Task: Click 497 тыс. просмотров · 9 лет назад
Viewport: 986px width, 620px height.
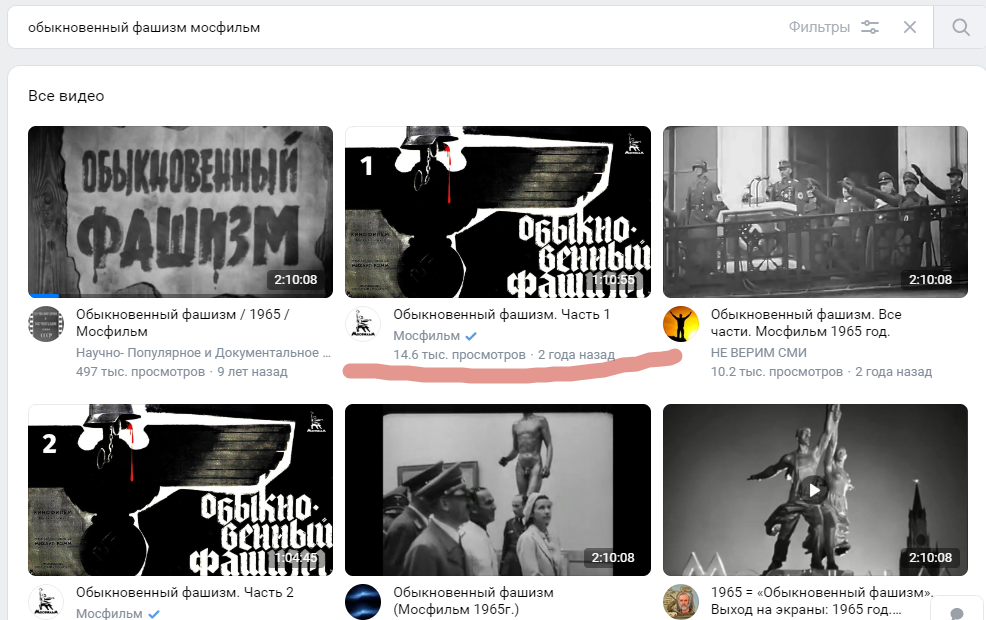Action: 182,372
